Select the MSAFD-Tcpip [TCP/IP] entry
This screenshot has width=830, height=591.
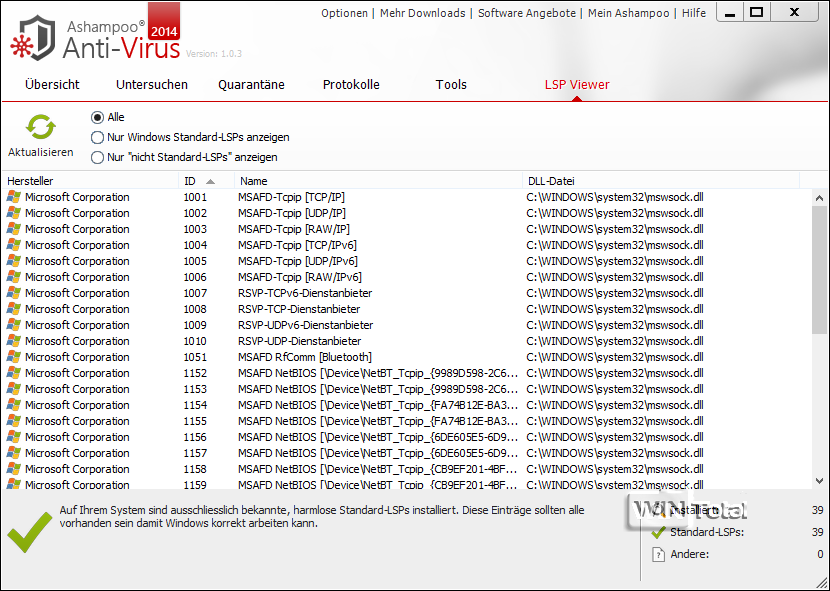tap(291, 197)
